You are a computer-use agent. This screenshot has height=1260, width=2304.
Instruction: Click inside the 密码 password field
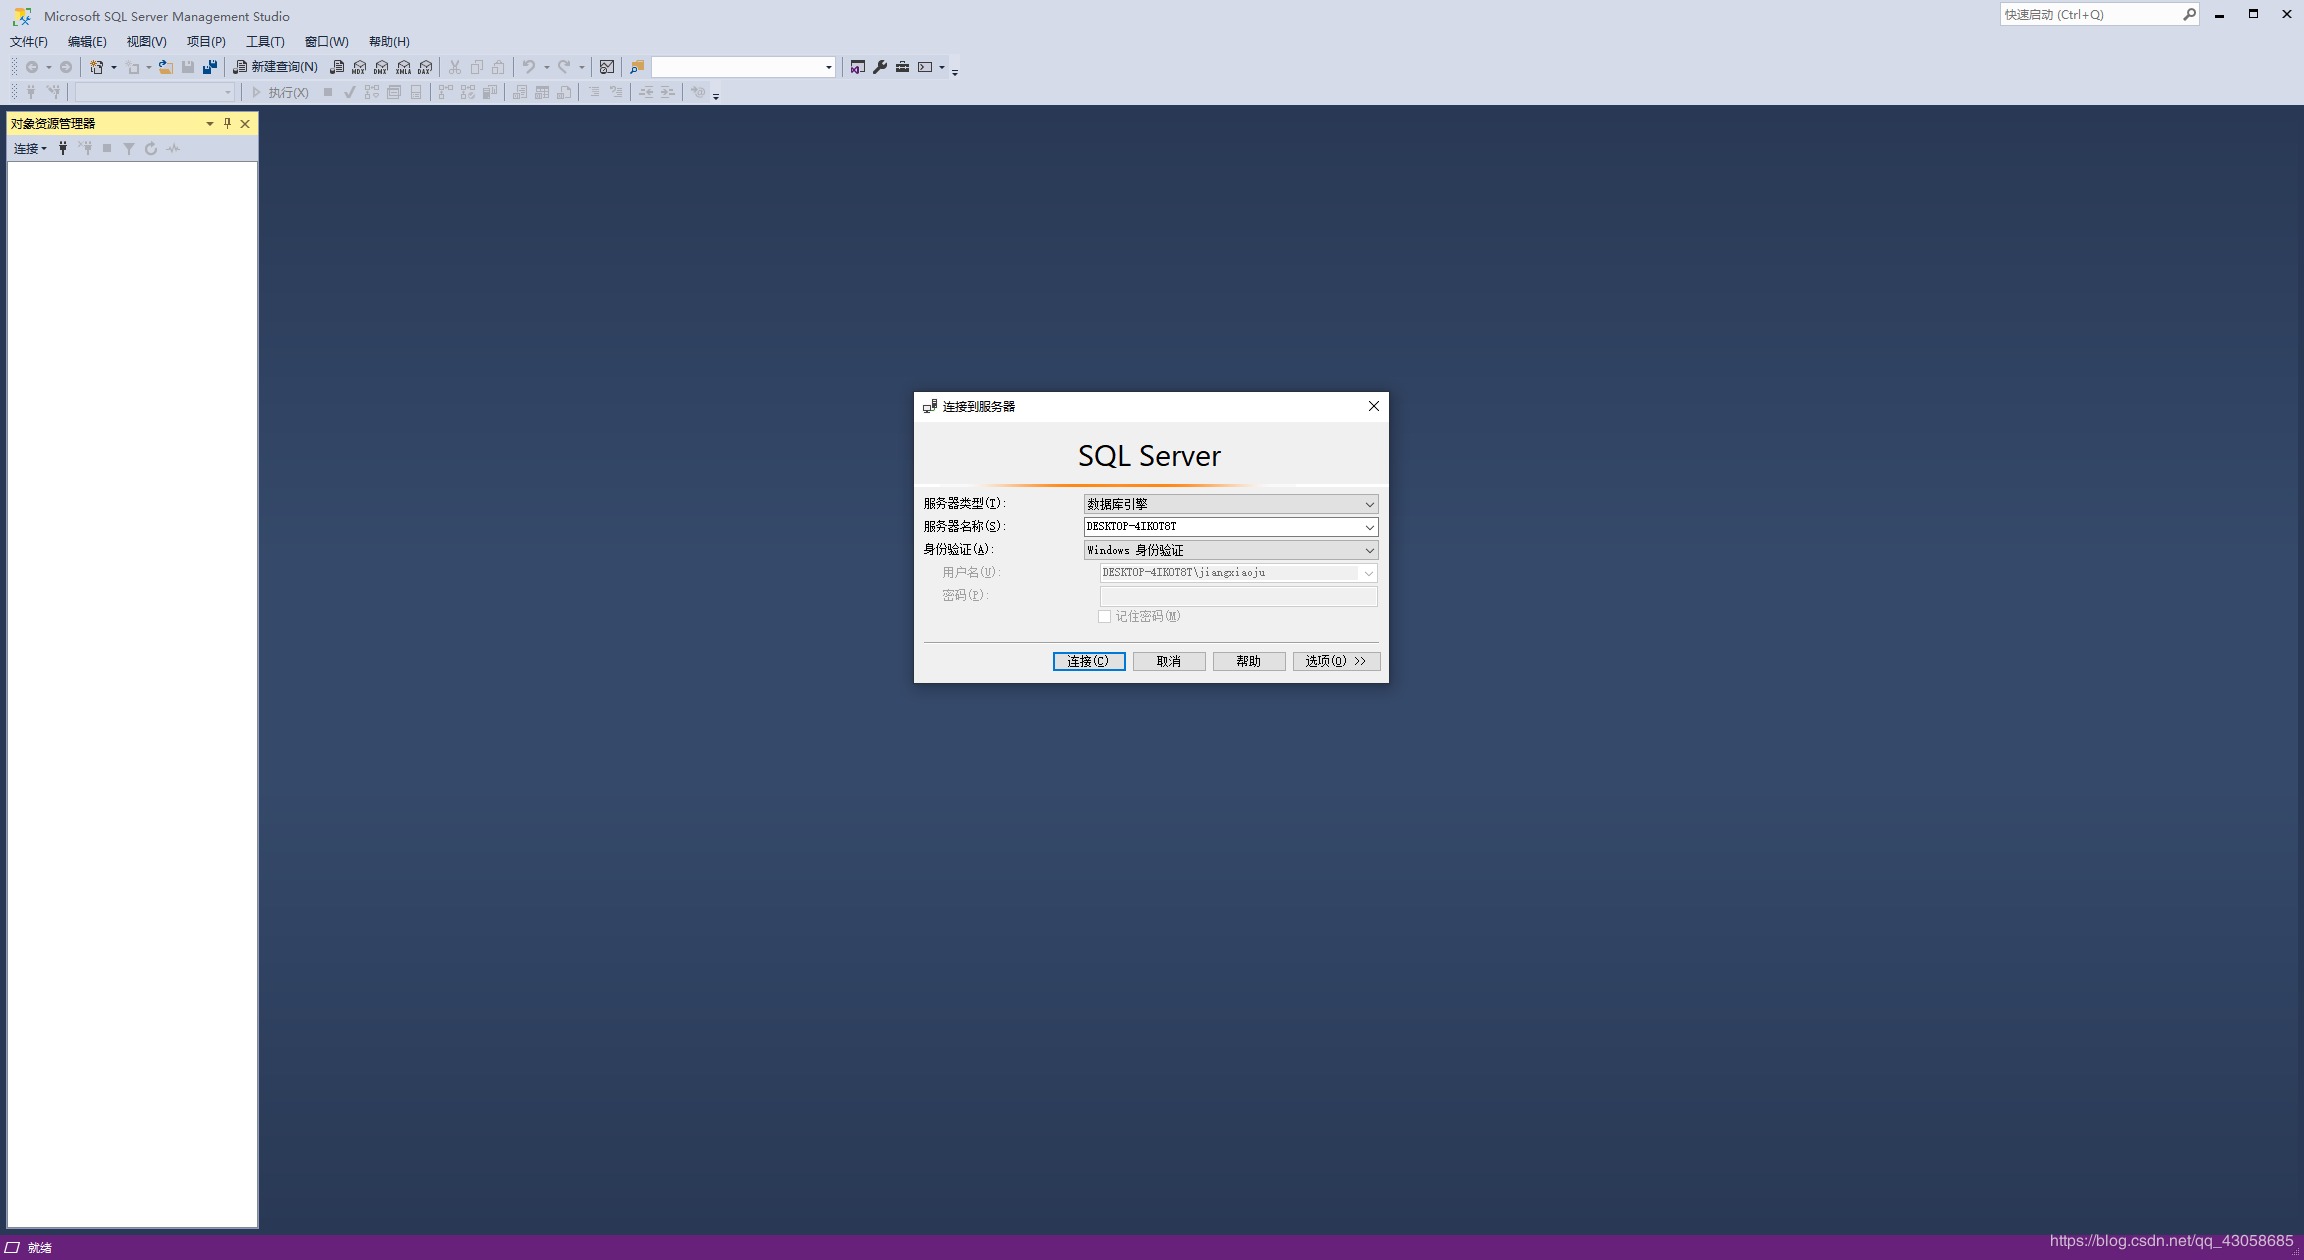1237,595
